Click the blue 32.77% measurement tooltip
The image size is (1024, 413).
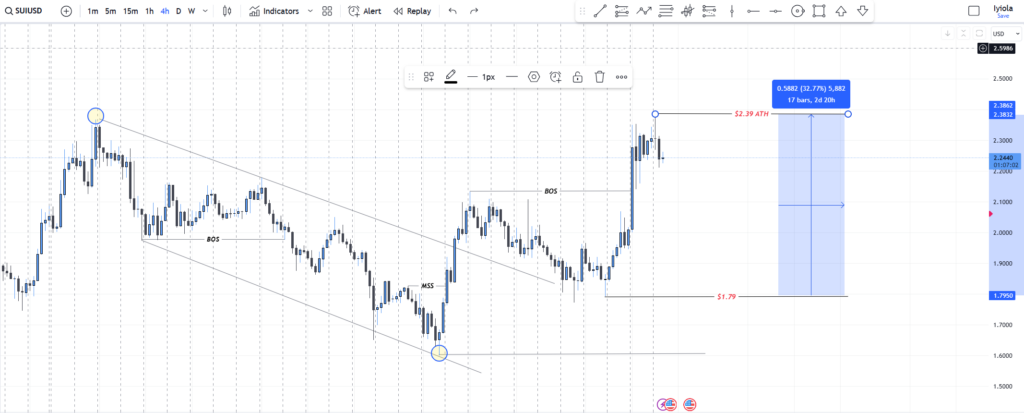(812, 94)
